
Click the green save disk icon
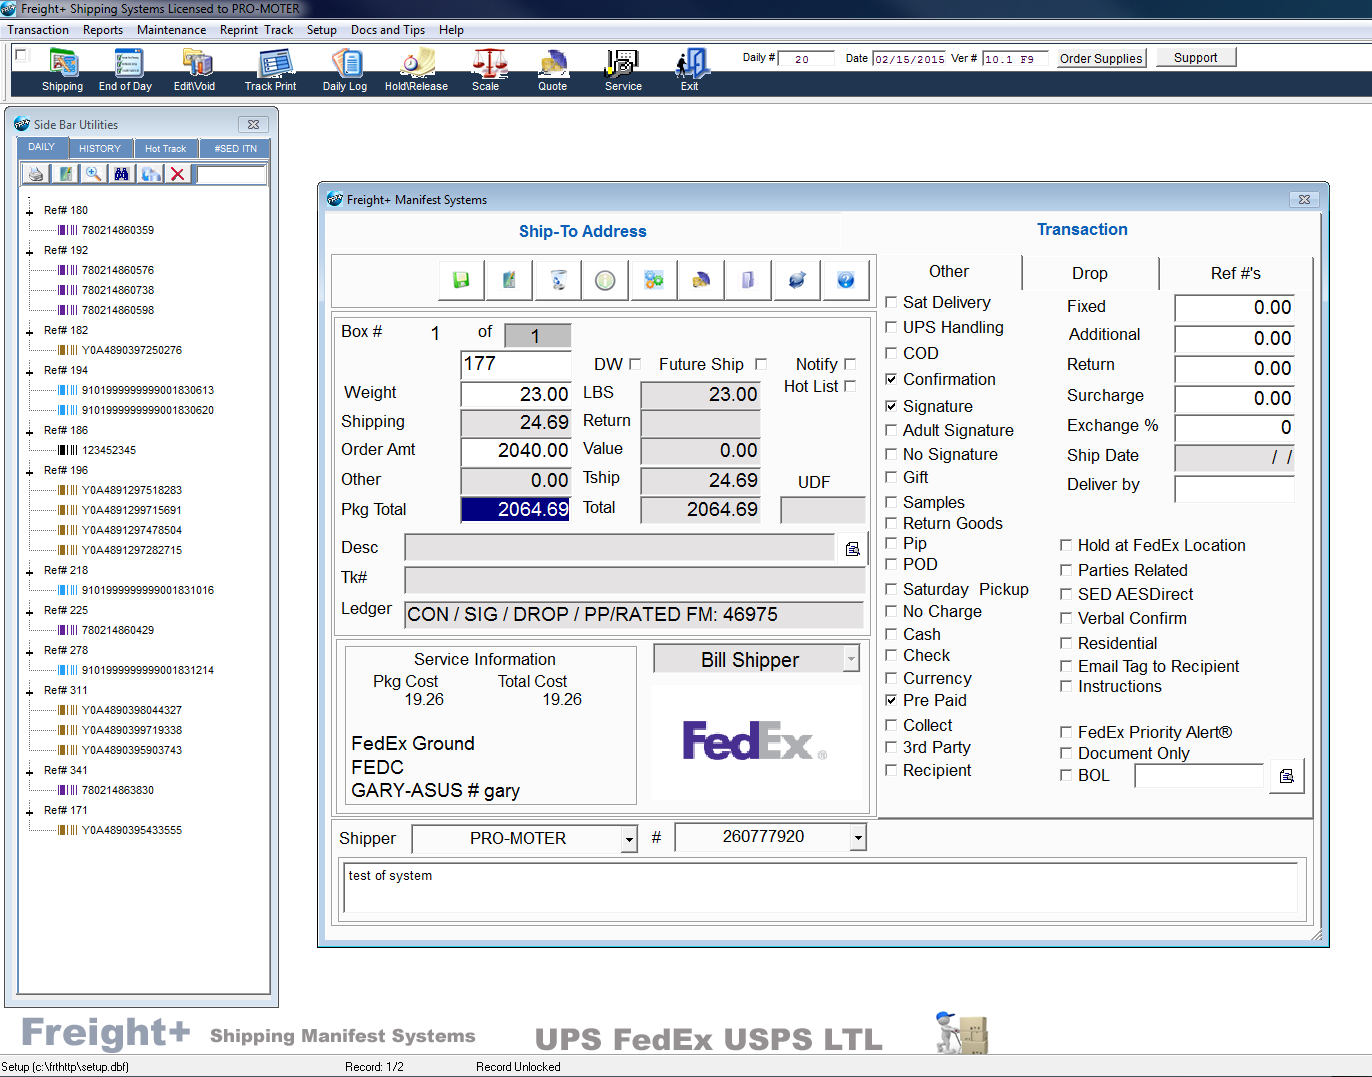(461, 280)
